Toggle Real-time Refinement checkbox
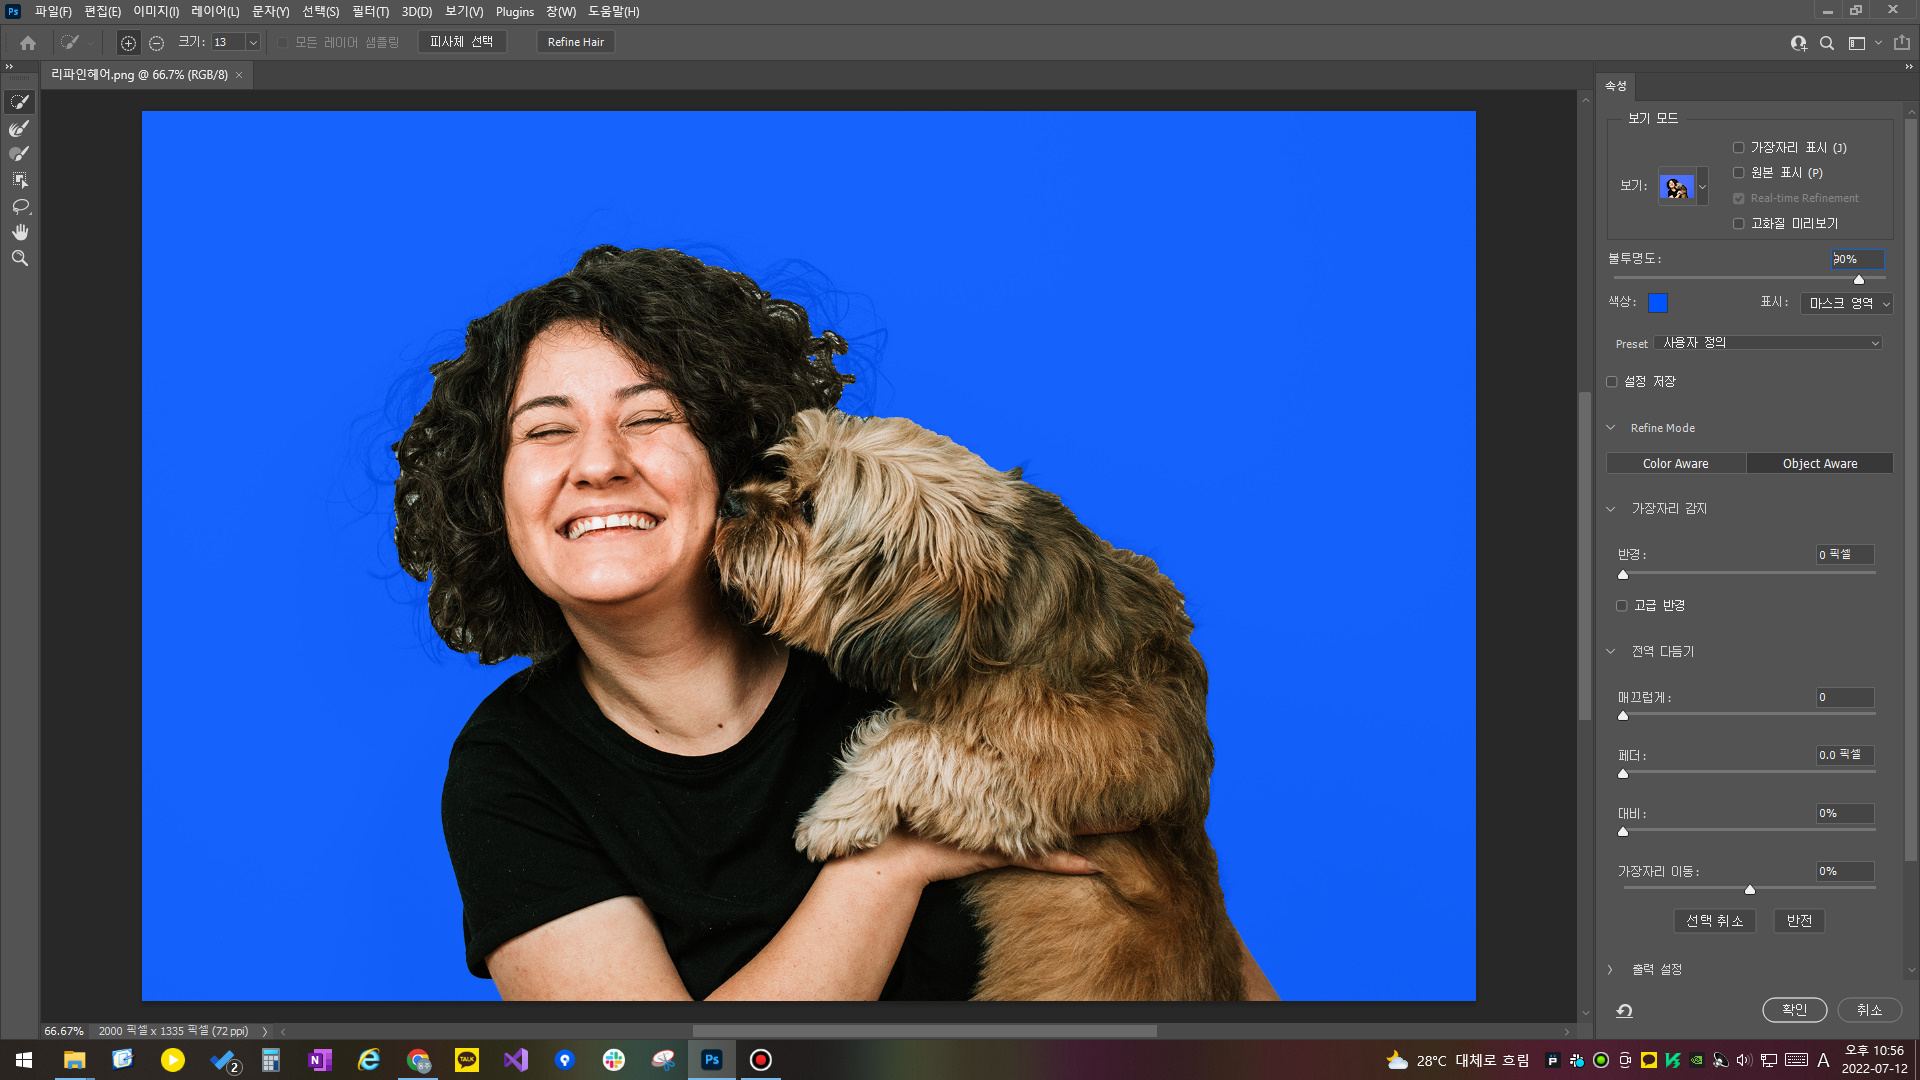This screenshot has width=1920, height=1080. click(1739, 199)
